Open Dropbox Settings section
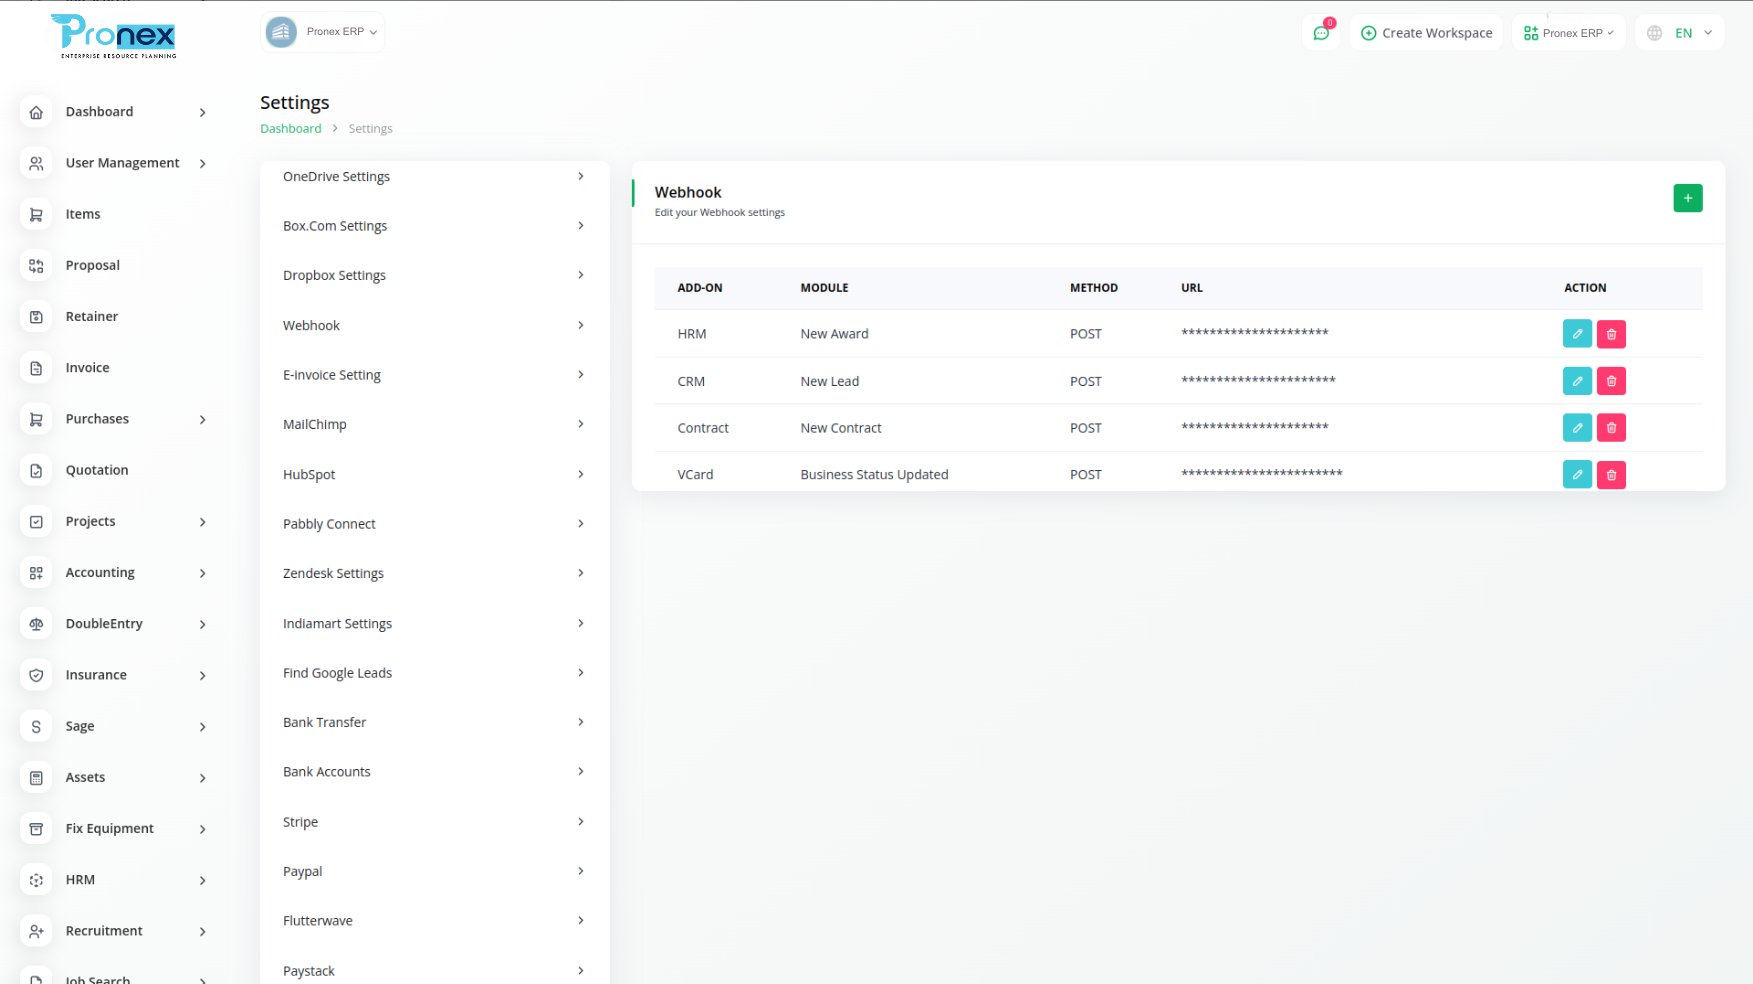 click(x=434, y=276)
